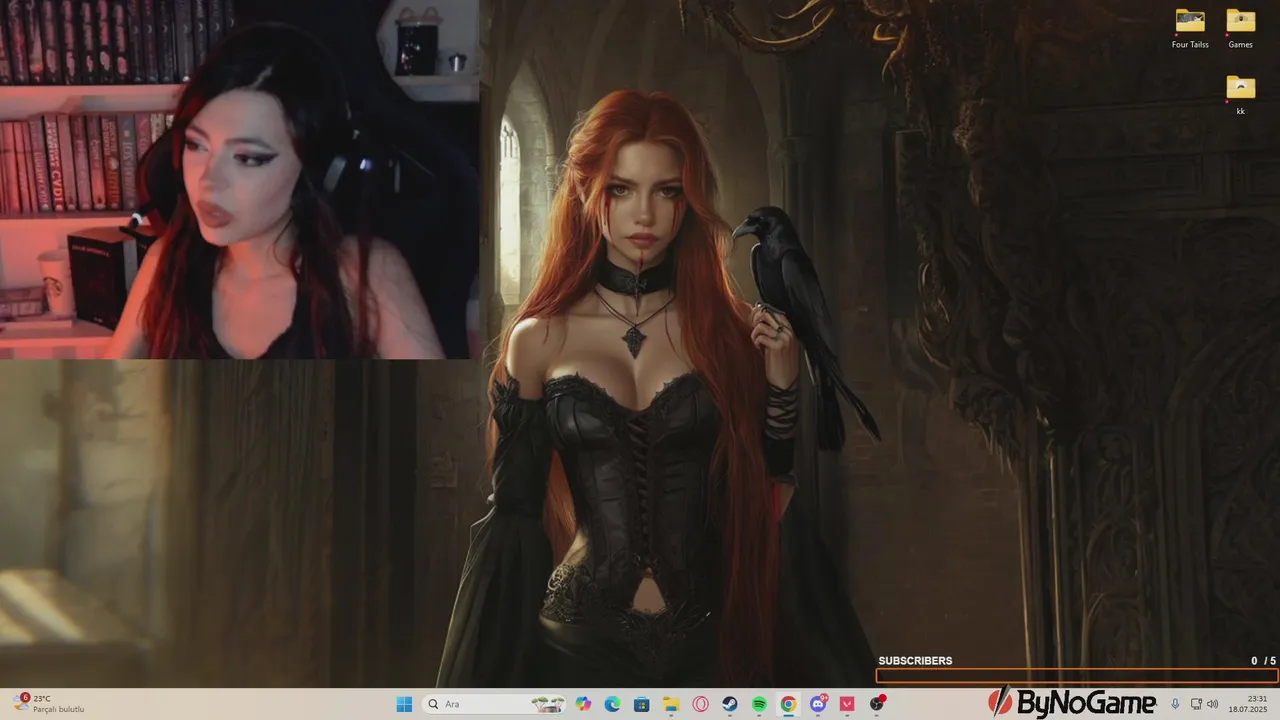Open Spotify from the taskbar
Screen dimensions: 1280x720
pyautogui.click(x=759, y=704)
